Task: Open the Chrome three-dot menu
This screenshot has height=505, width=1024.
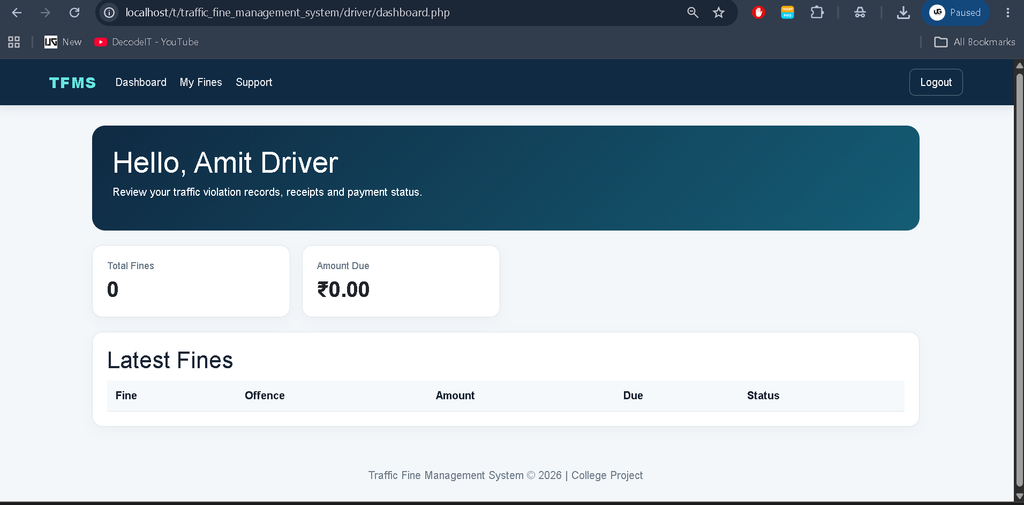Action: (x=1008, y=12)
